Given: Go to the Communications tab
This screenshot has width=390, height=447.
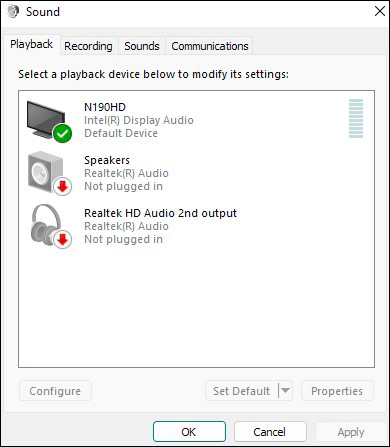Looking at the screenshot, I should coord(210,46).
